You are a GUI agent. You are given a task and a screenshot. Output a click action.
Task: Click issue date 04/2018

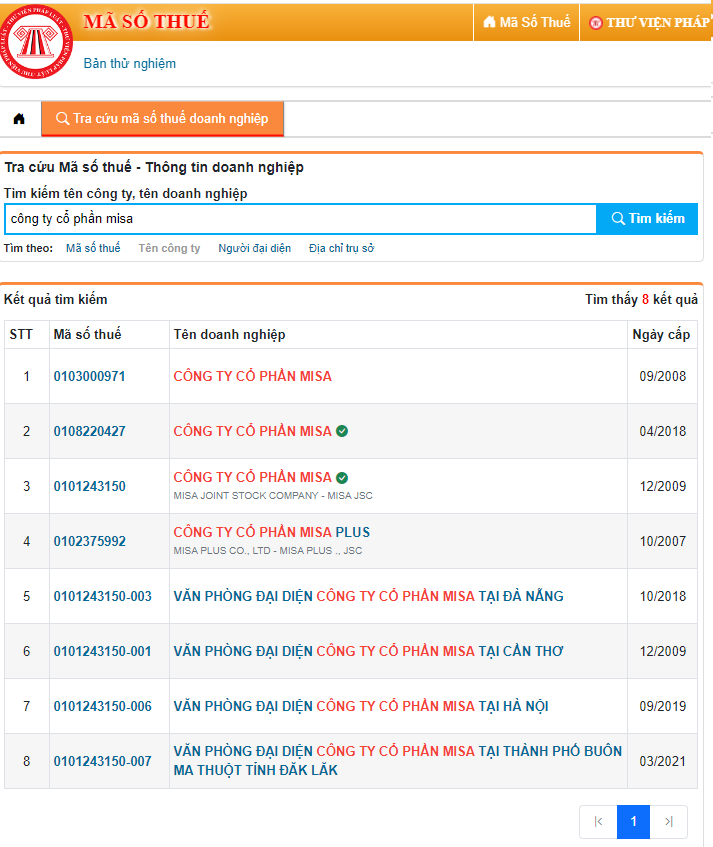pyautogui.click(x=663, y=432)
